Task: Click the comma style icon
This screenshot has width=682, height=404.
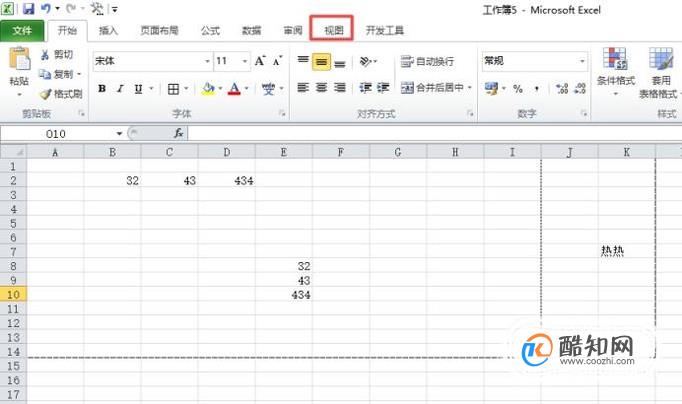Action: 537,89
